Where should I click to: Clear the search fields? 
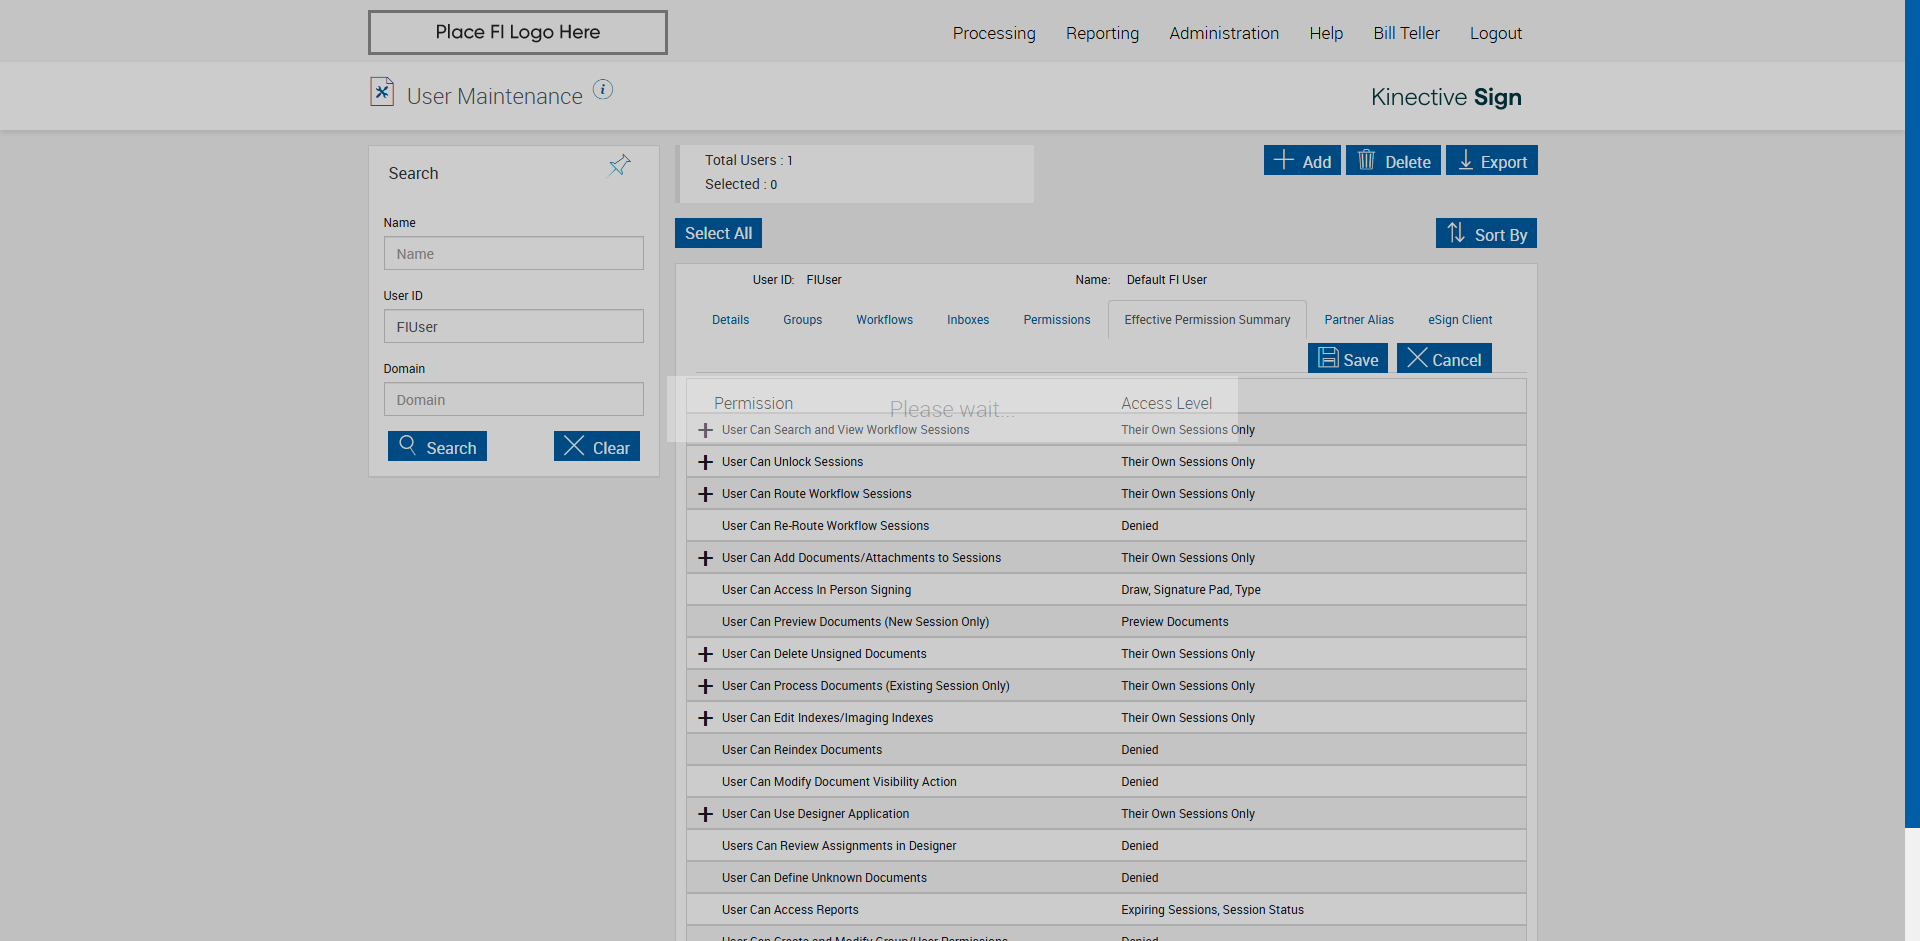click(597, 446)
